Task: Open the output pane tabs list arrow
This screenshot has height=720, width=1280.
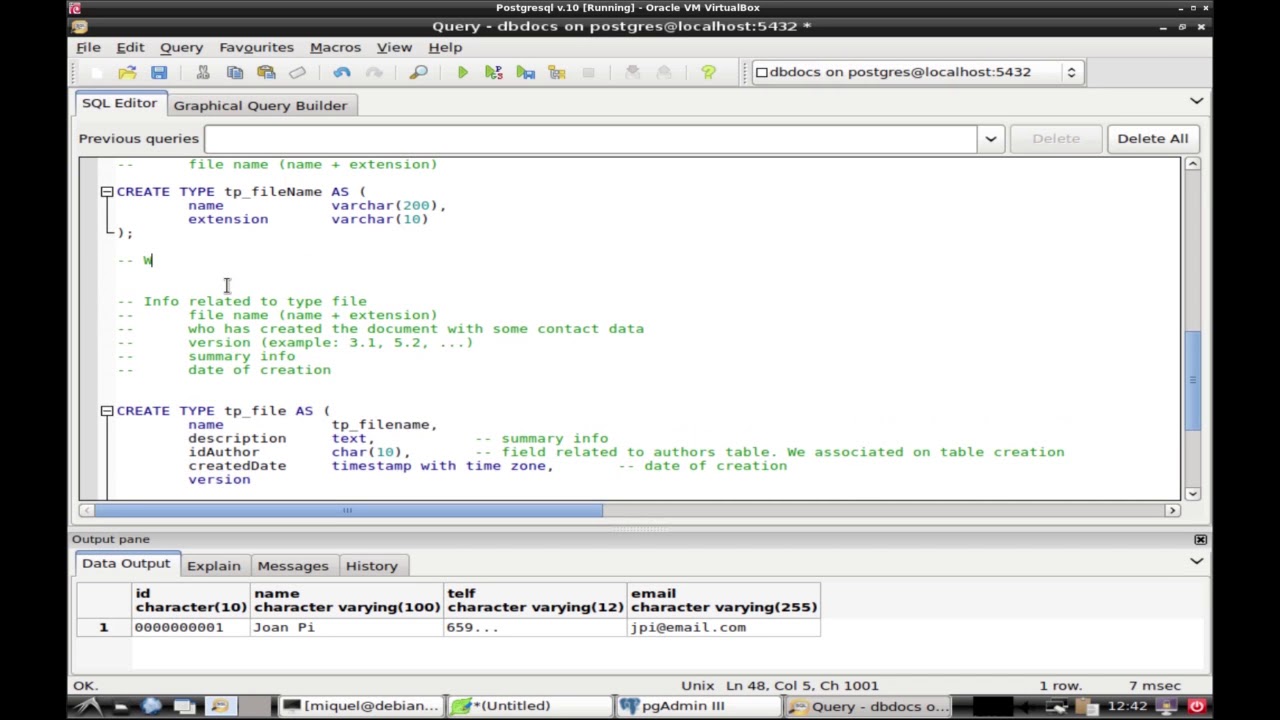Action: click(1196, 562)
